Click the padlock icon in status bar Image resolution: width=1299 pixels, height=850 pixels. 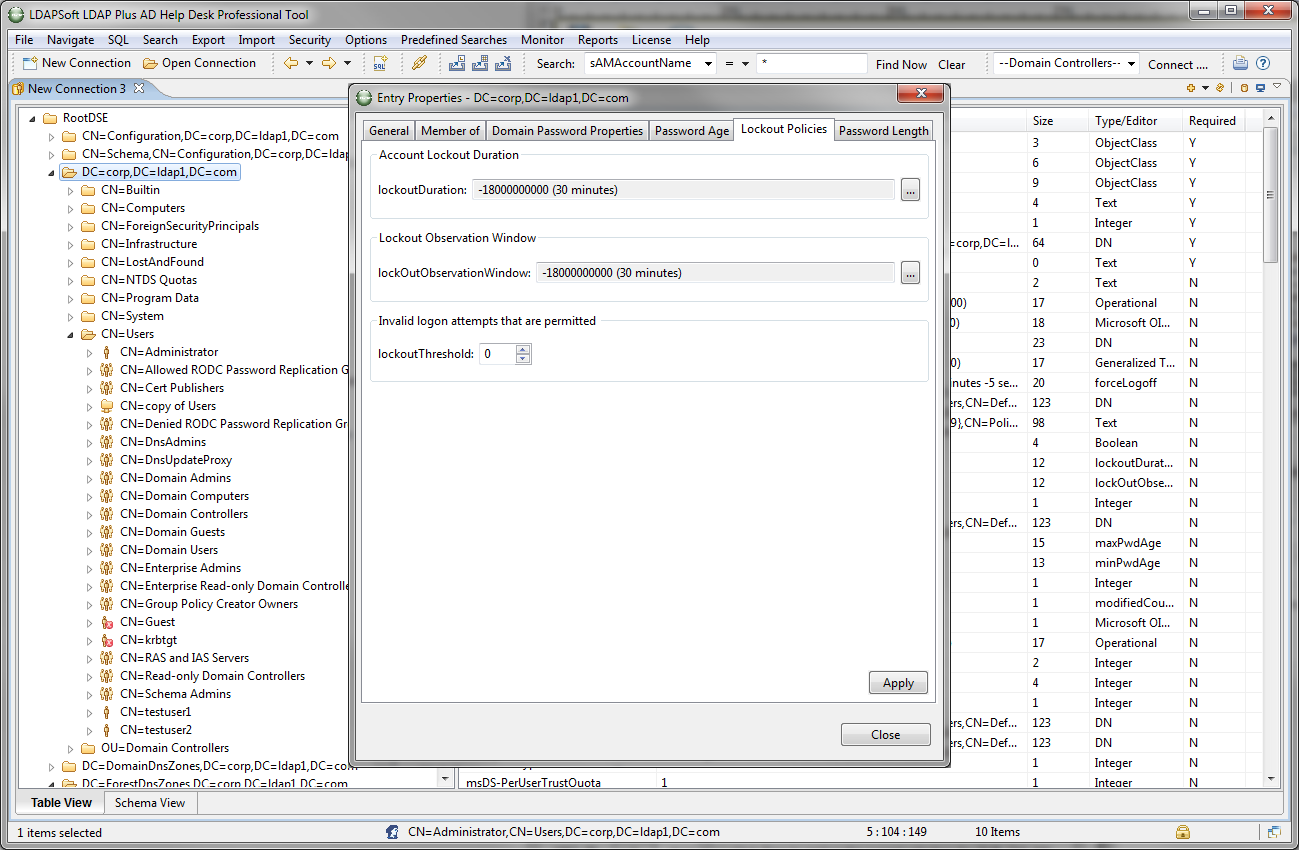coord(1183,832)
